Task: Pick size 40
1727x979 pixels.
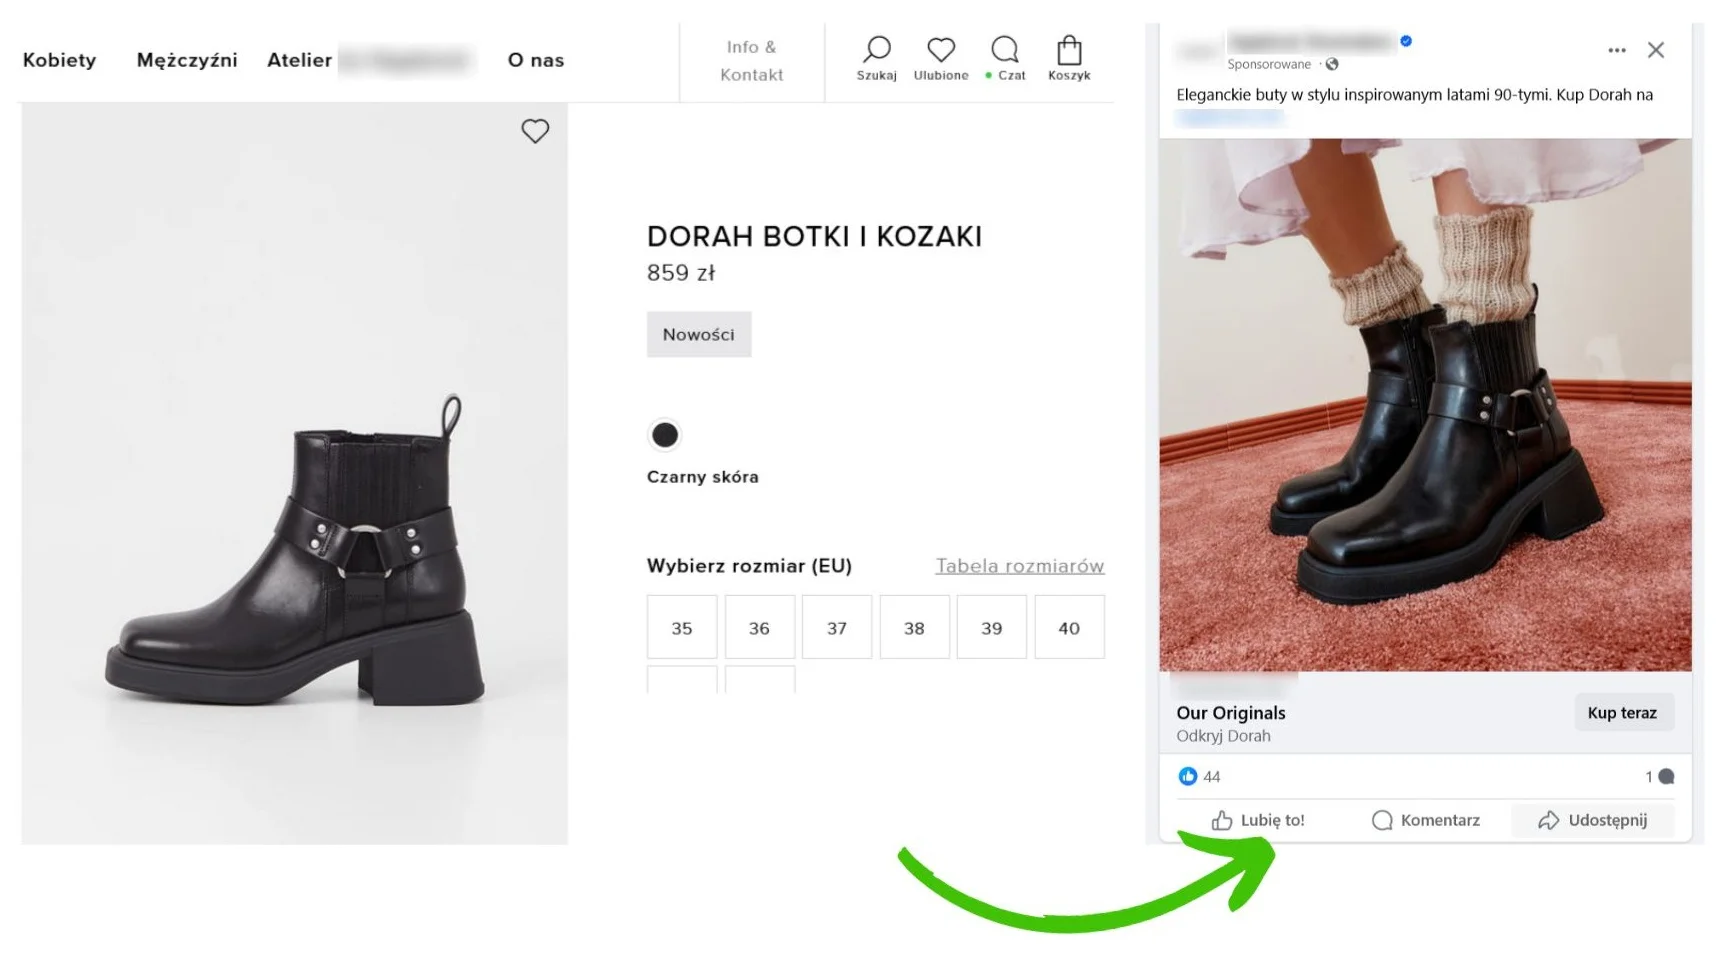Action: pyautogui.click(x=1069, y=628)
